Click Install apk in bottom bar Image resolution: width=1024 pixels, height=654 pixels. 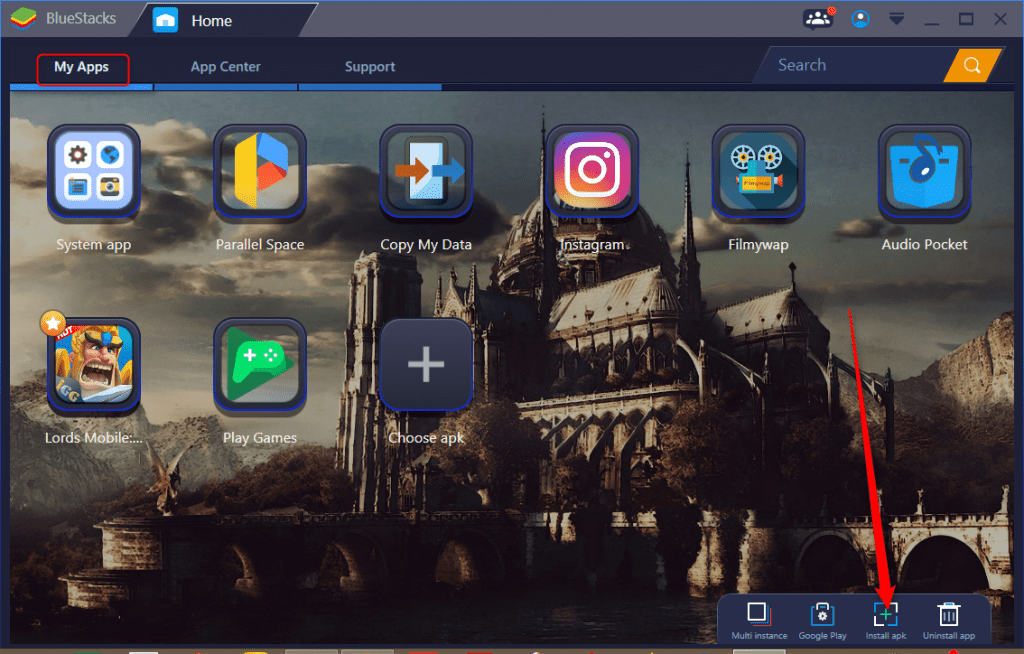click(886, 621)
